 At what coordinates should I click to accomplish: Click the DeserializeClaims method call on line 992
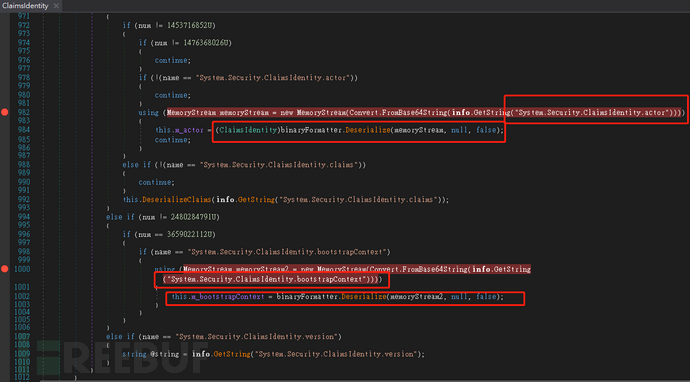point(176,199)
